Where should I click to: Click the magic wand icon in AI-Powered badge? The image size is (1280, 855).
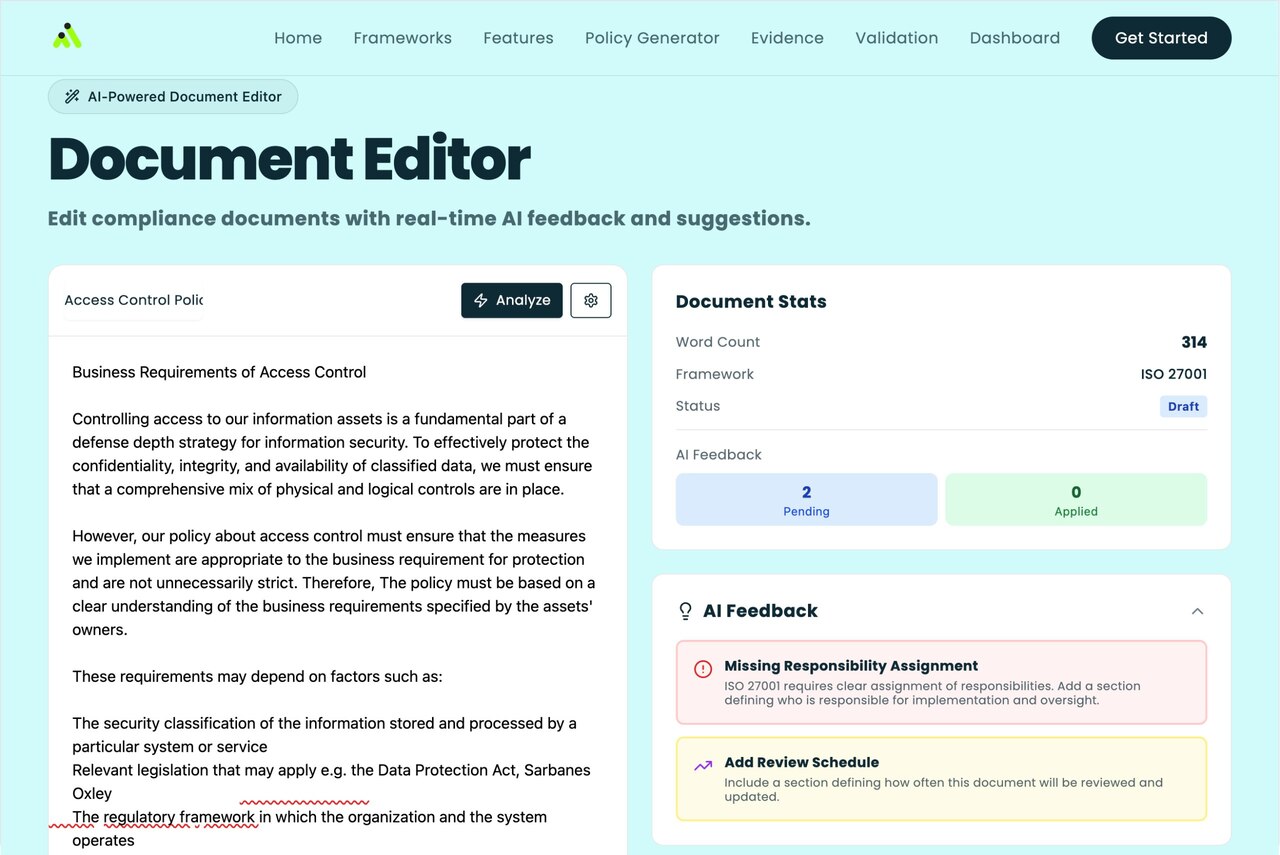72,97
